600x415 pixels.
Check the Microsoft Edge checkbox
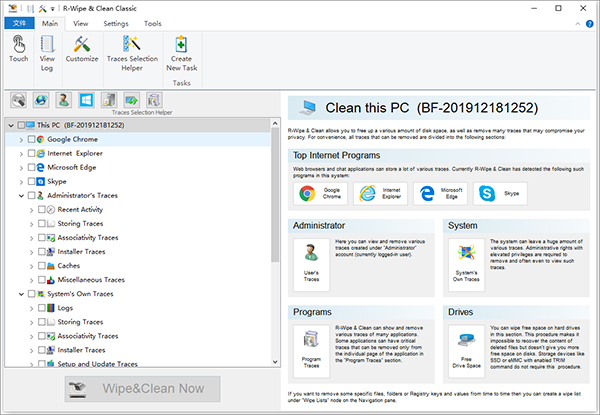32,167
